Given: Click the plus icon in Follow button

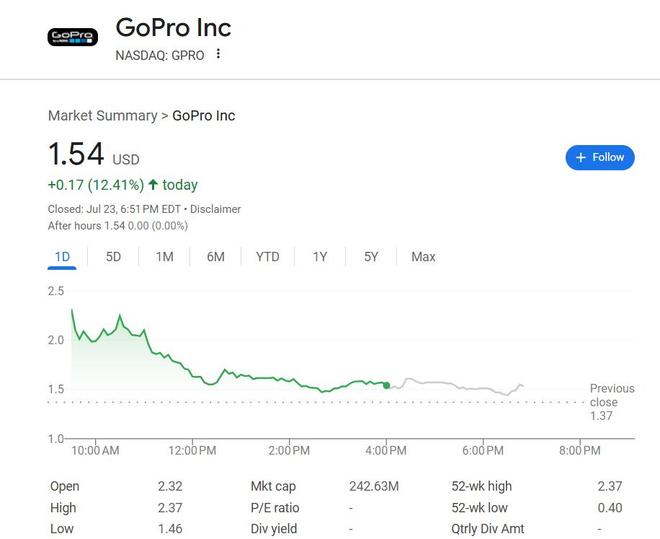Looking at the screenshot, I should tap(581, 157).
